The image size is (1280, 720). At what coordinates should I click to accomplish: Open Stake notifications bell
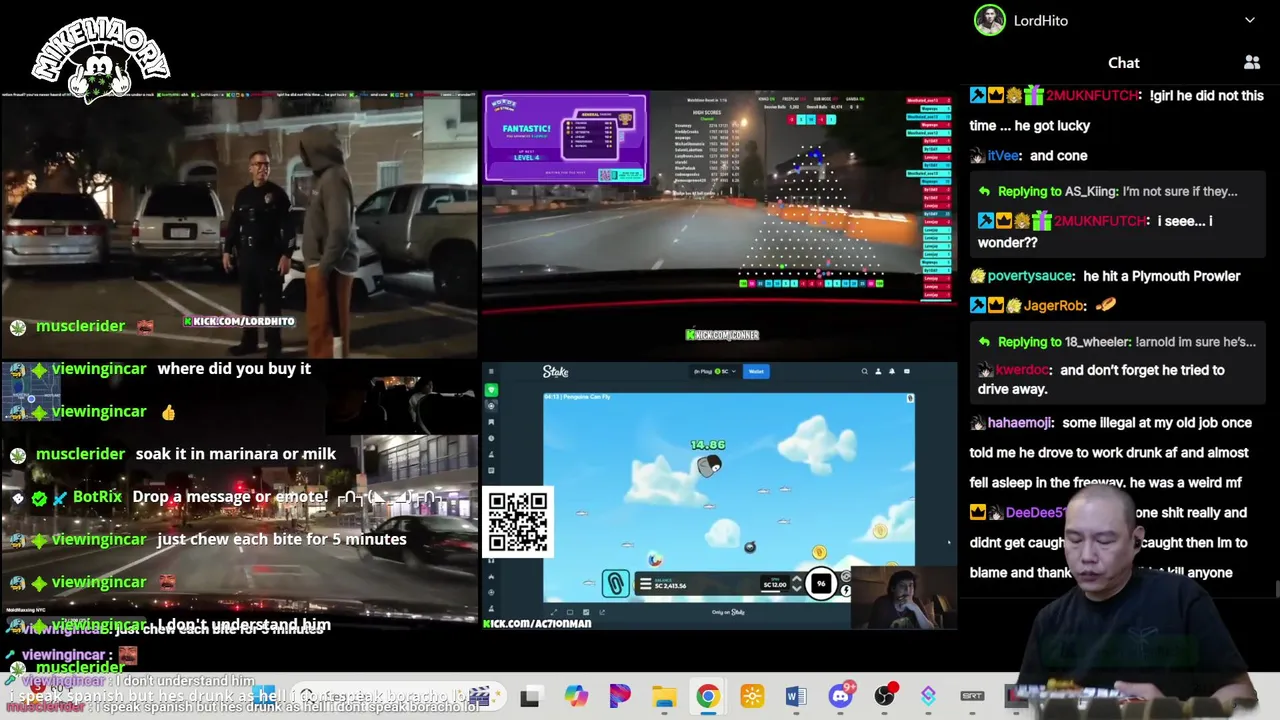click(x=892, y=371)
